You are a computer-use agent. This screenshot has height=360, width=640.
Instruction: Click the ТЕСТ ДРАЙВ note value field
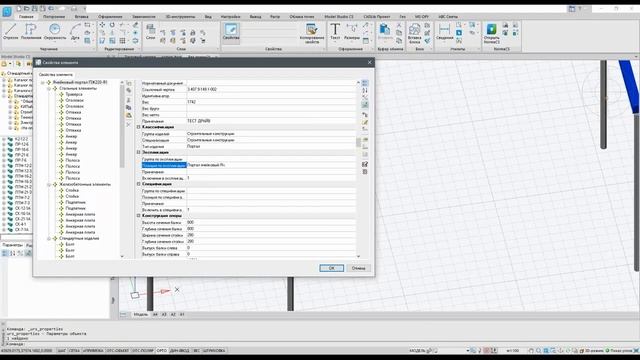coord(271,121)
